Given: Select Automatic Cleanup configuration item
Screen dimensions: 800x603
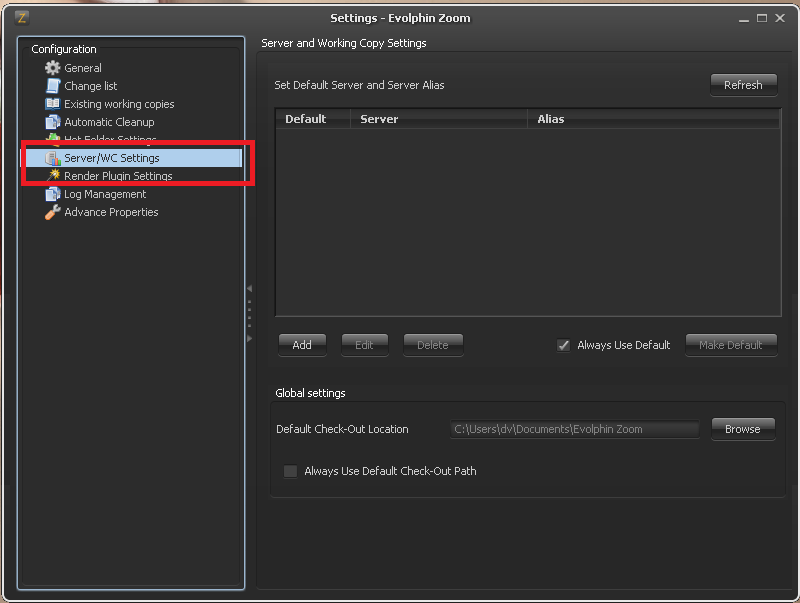Looking at the screenshot, I should [x=109, y=122].
